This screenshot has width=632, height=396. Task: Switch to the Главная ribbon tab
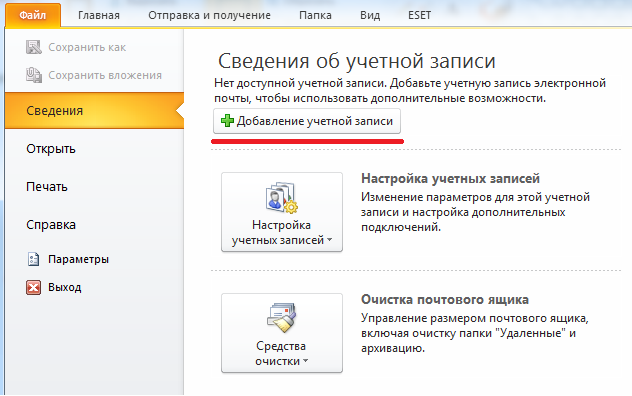pyautogui.click(x=99, y=15)
